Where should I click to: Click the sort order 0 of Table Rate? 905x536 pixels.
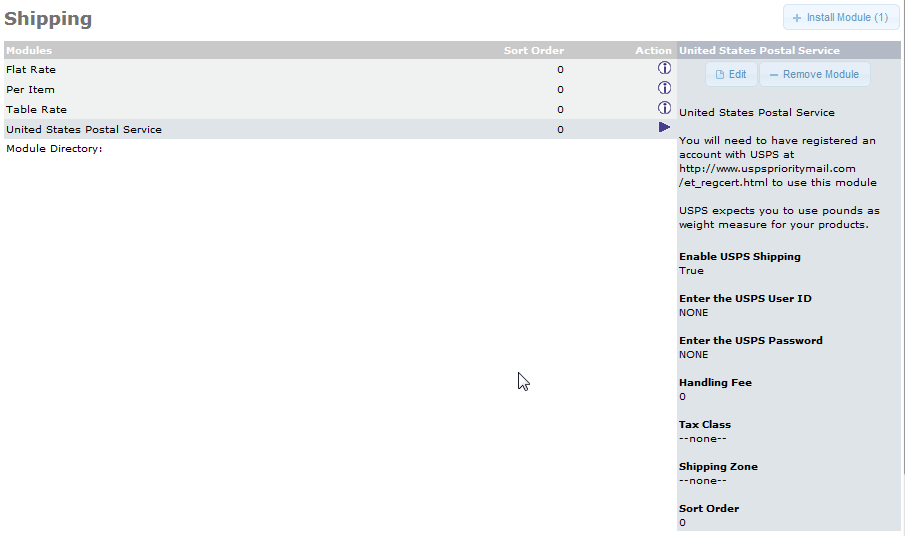(x=560, y=110)
